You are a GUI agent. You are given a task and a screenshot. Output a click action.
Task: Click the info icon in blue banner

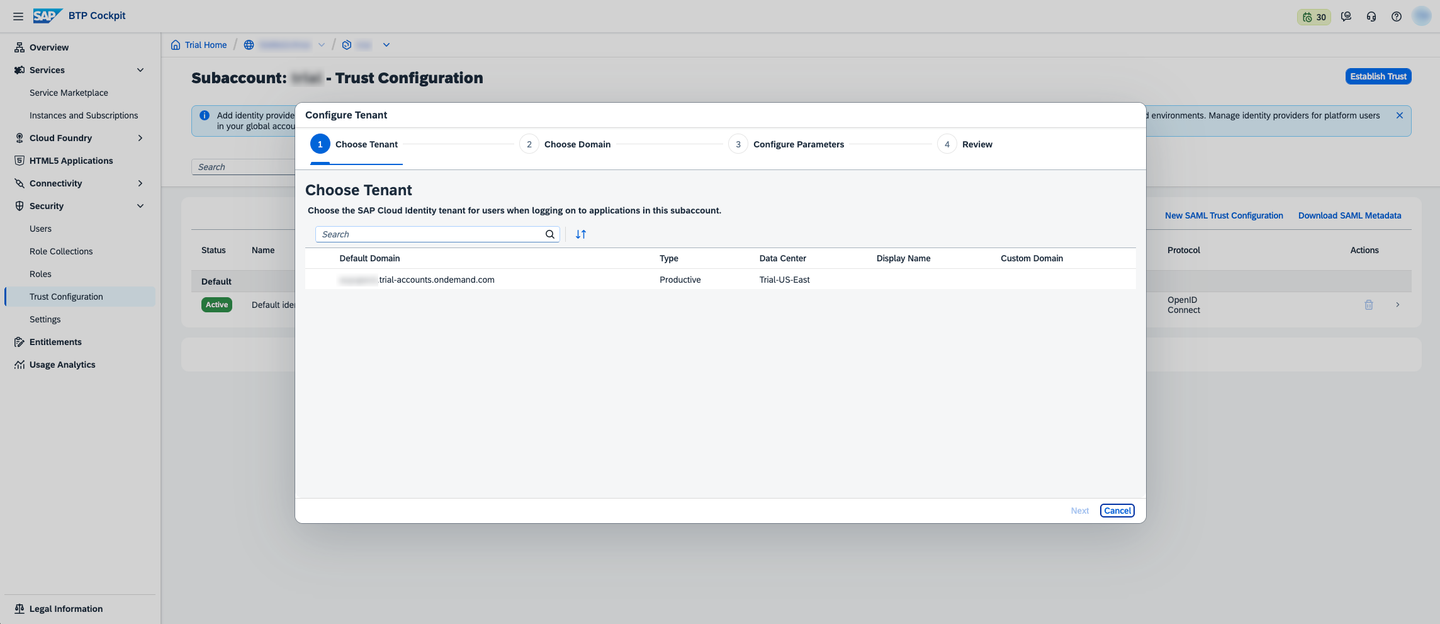(205, 116)
